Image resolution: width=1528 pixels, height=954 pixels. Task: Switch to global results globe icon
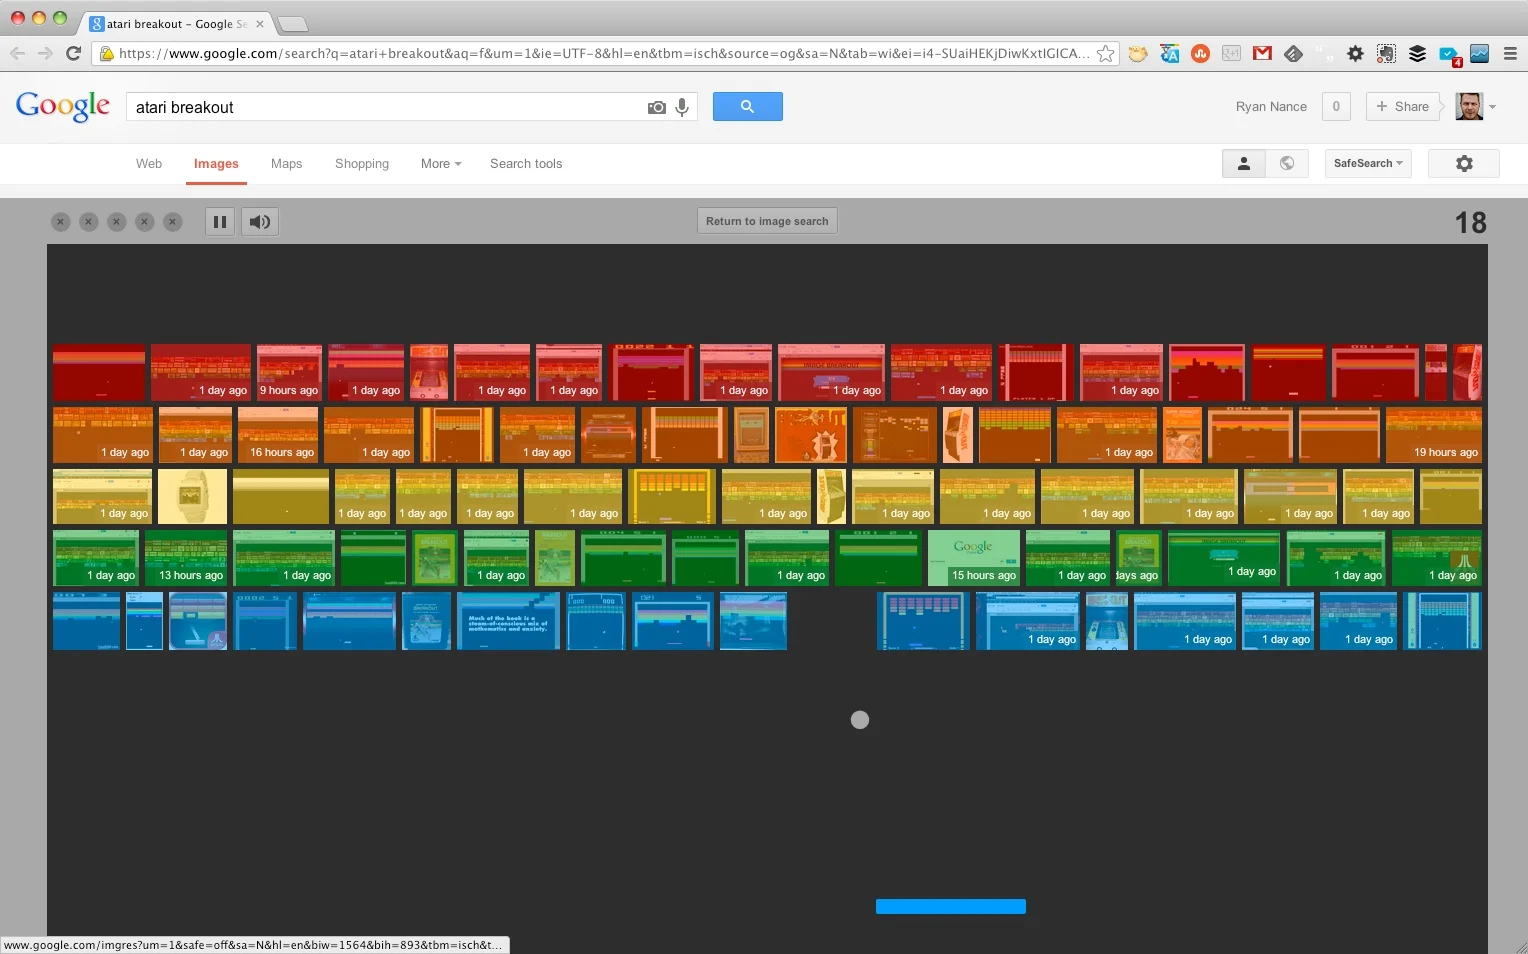click(1287, 163)
